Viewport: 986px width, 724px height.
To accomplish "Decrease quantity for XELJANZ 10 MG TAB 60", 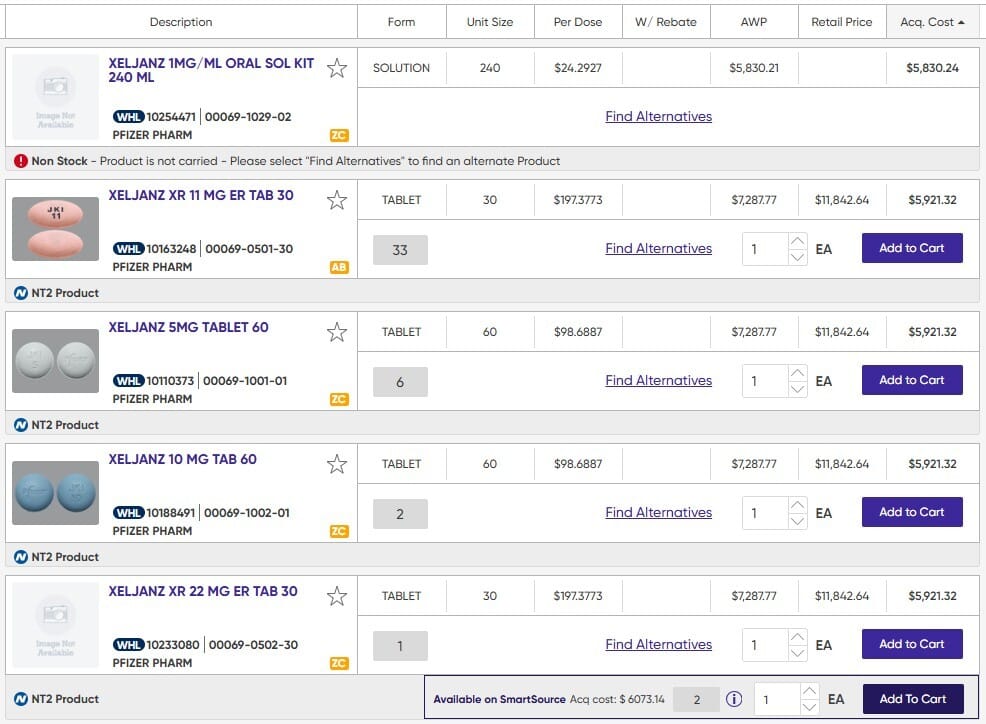I will [797, 521].
